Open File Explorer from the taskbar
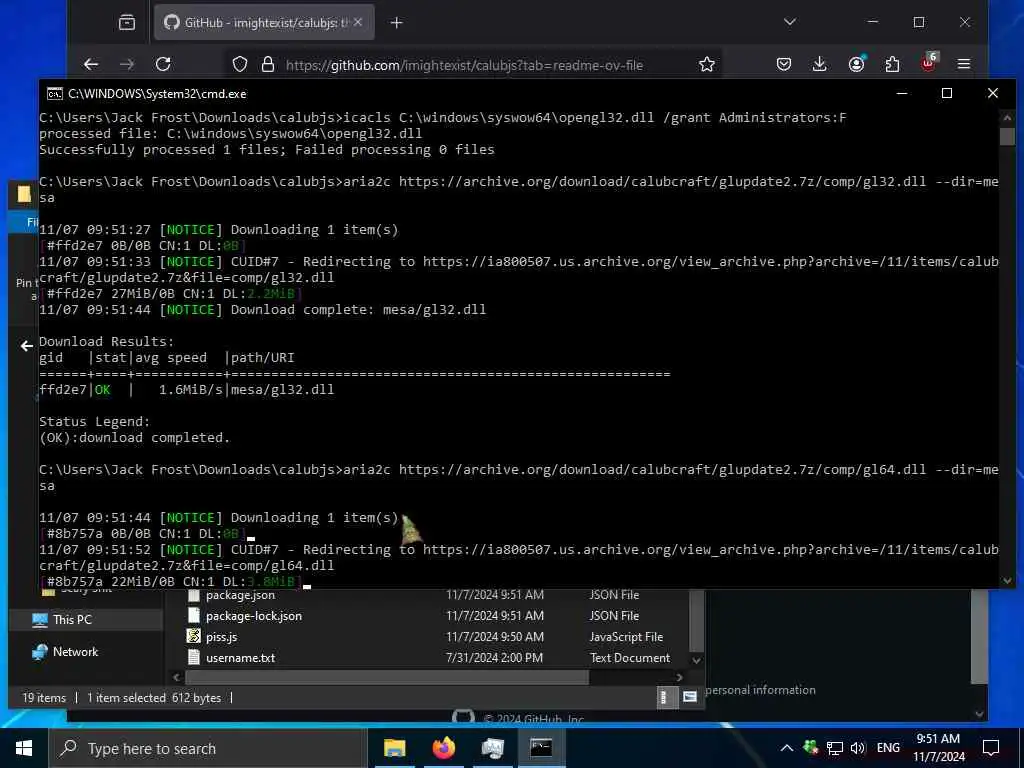The image size is (1024, 768). coord(394,748)
